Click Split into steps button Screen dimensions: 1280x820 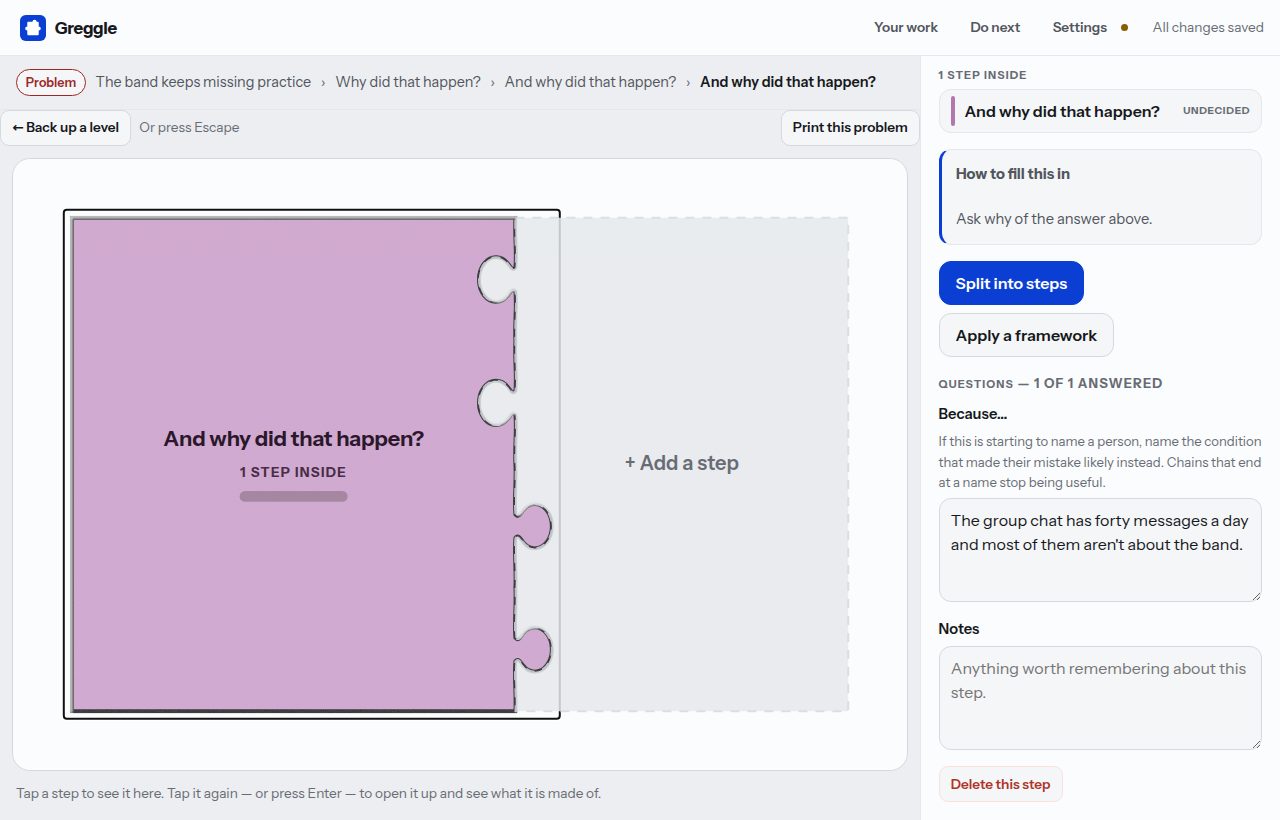coord(1011,284)
